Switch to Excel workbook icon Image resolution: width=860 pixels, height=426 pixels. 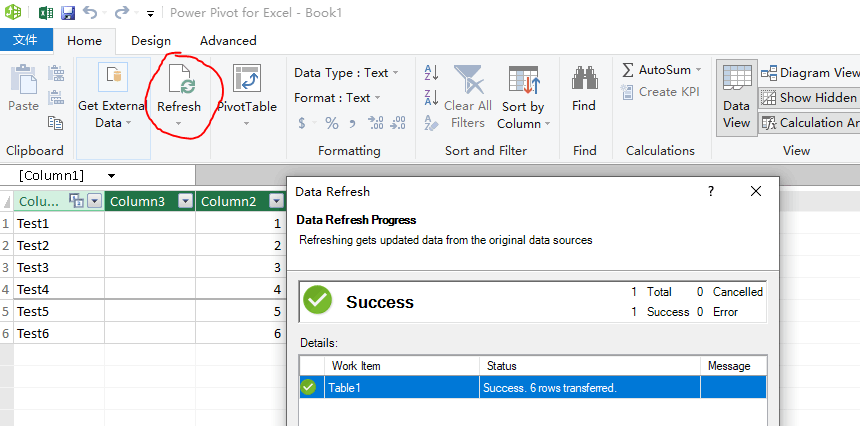[46, 13]
